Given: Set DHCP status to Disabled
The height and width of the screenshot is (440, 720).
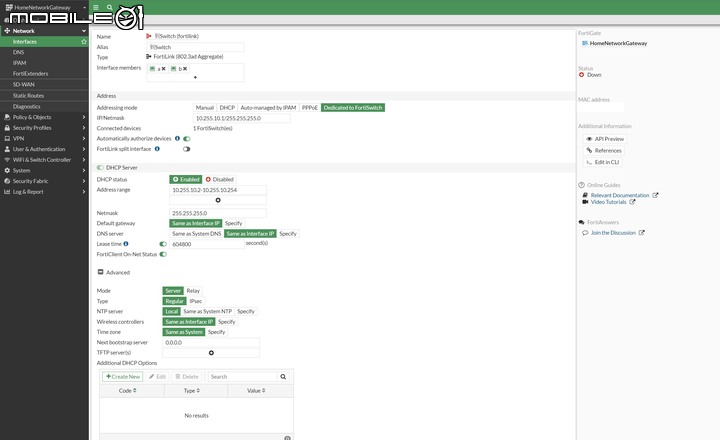Looking at the screenshot, I should pyautogui.click(x=219, y=180).
